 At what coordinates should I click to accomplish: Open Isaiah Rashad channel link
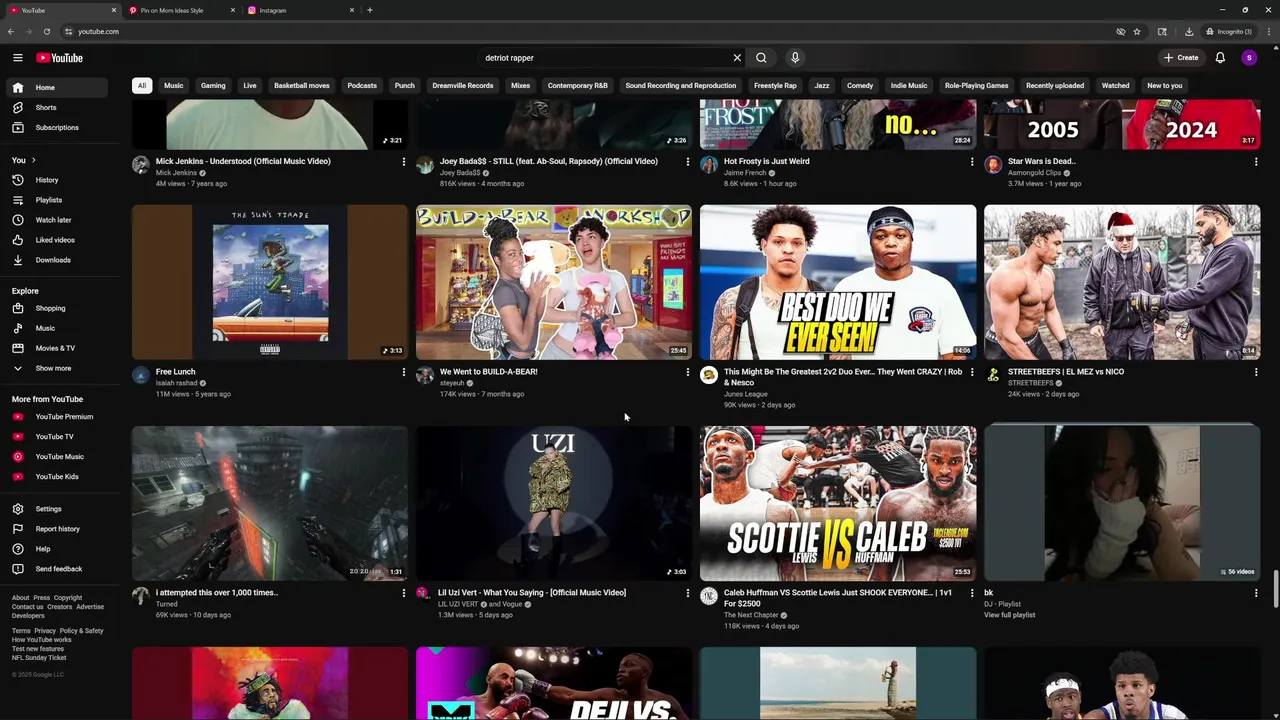pyautogui.click(x=177, y=383)
